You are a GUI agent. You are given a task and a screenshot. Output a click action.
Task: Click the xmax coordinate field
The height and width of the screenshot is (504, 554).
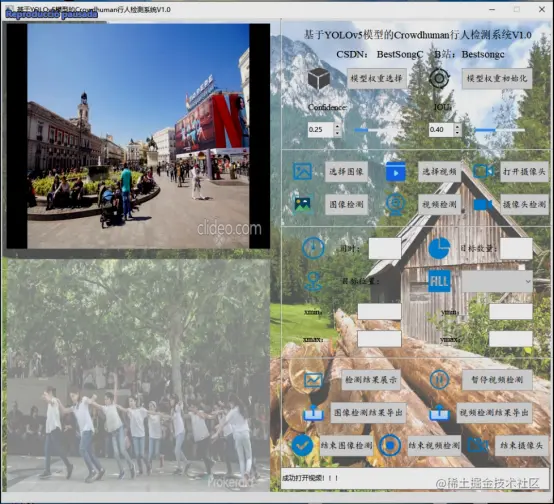(379, 339)
